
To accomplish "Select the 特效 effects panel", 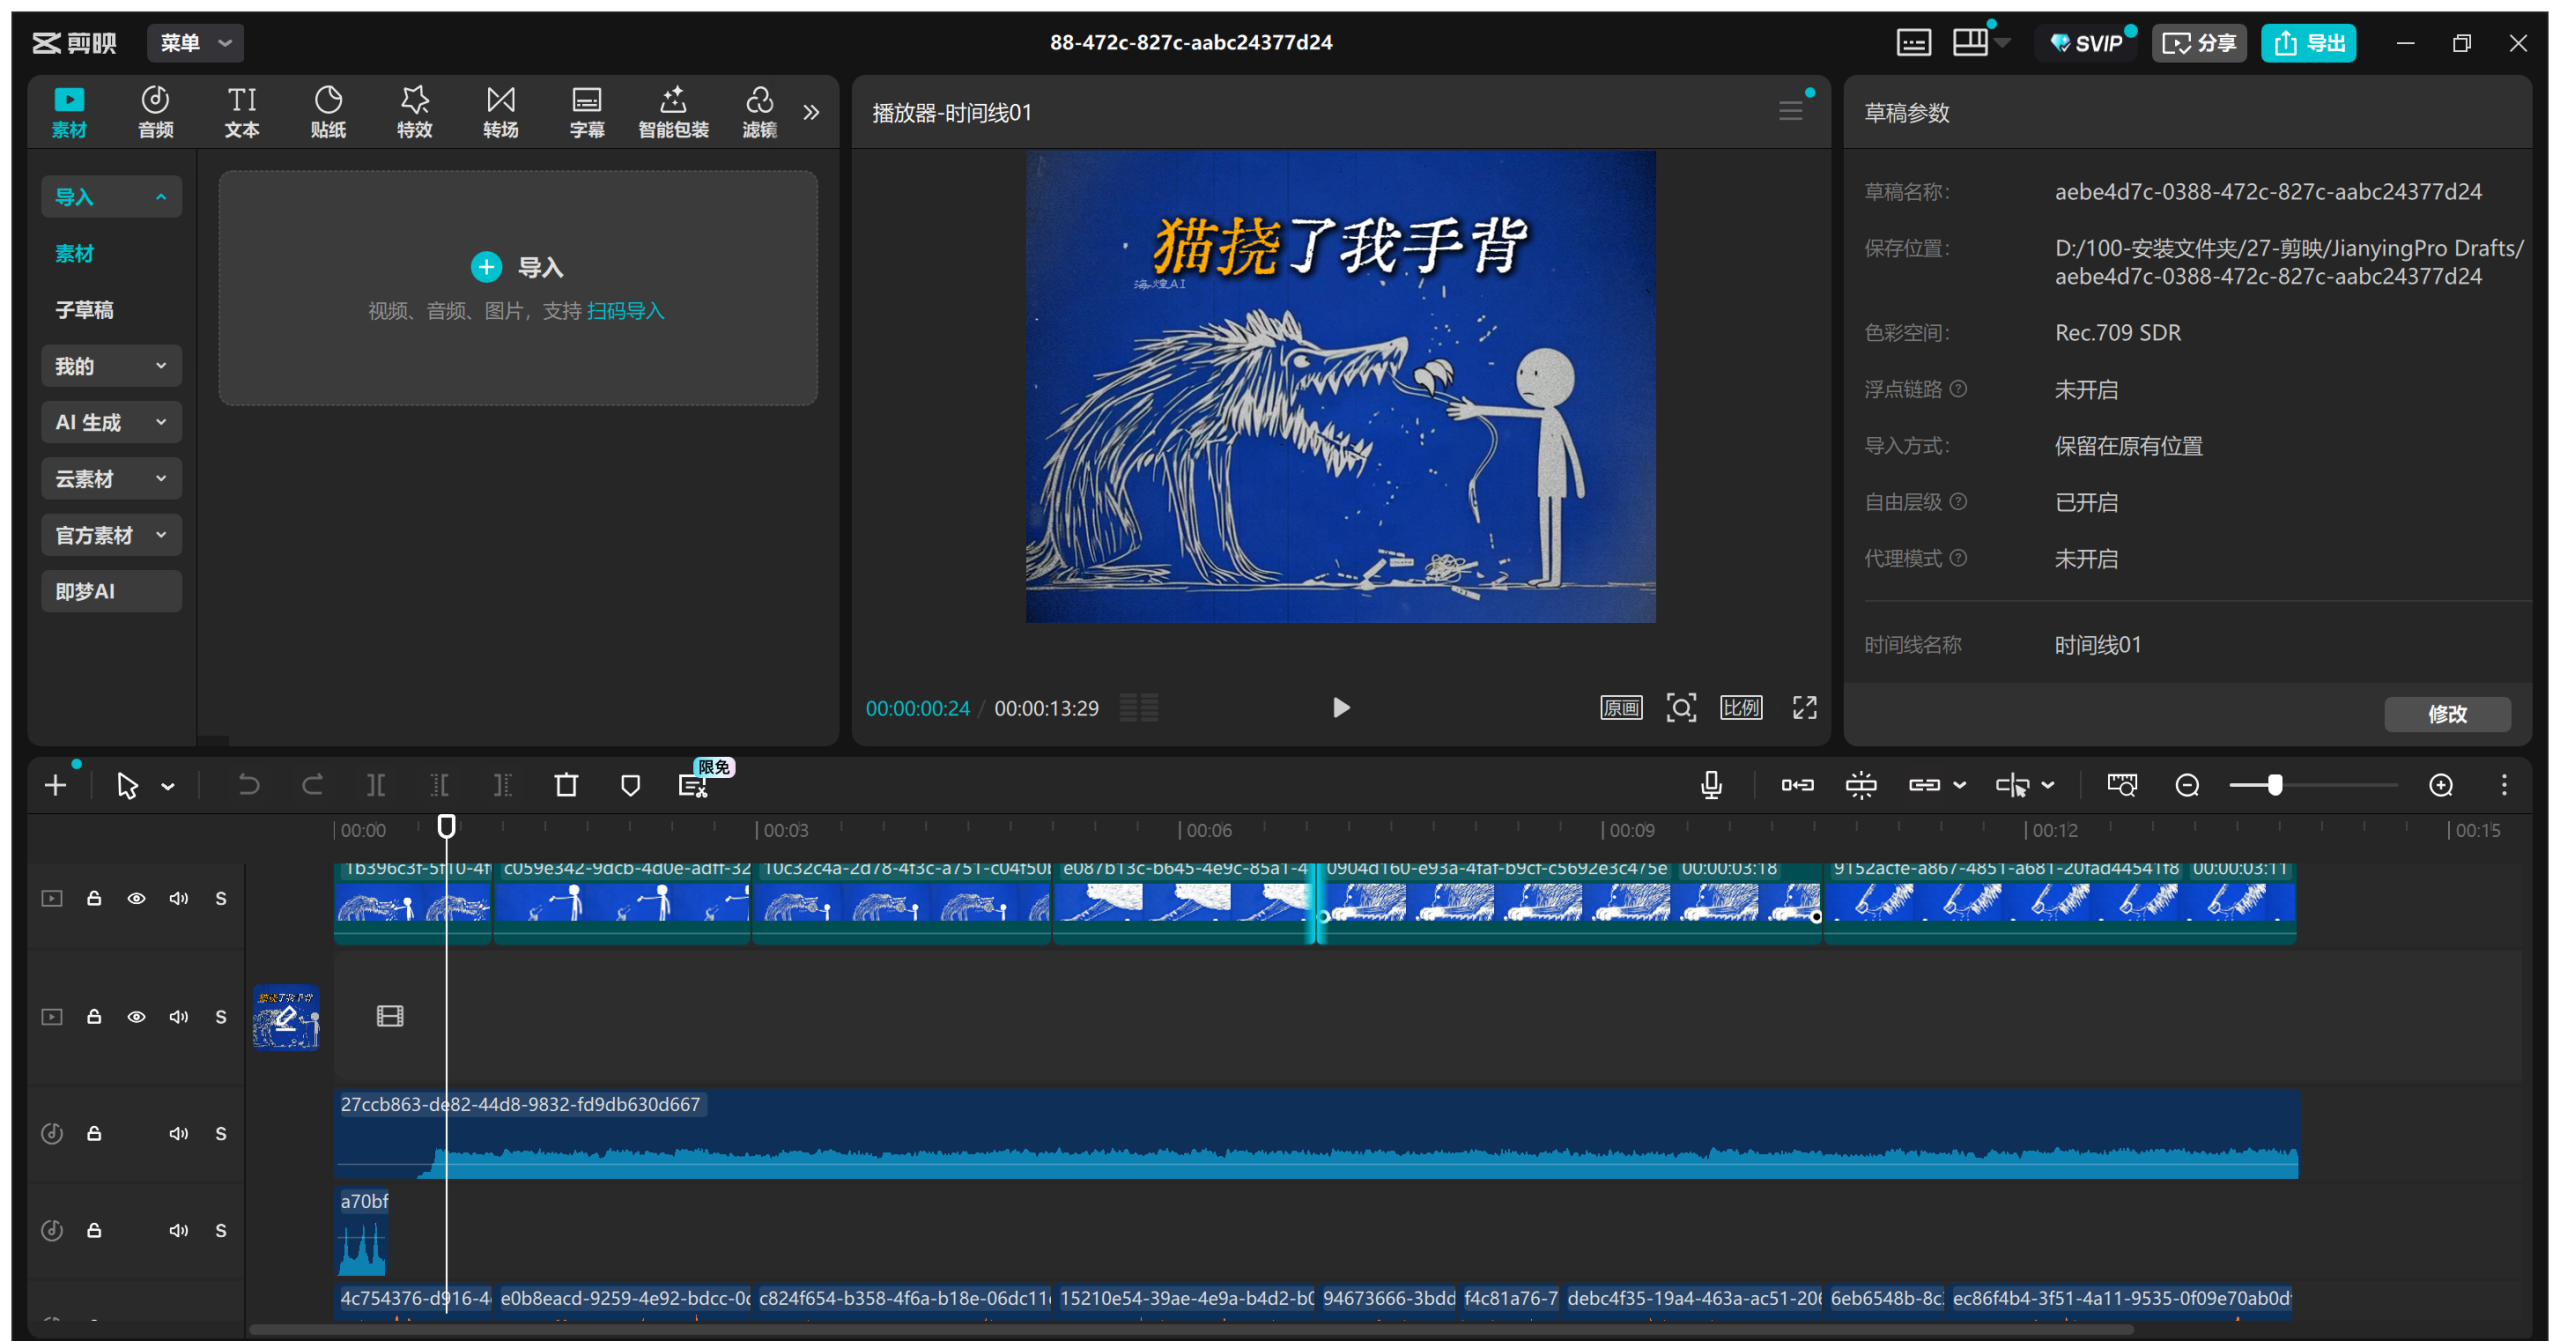I will 414,110.
